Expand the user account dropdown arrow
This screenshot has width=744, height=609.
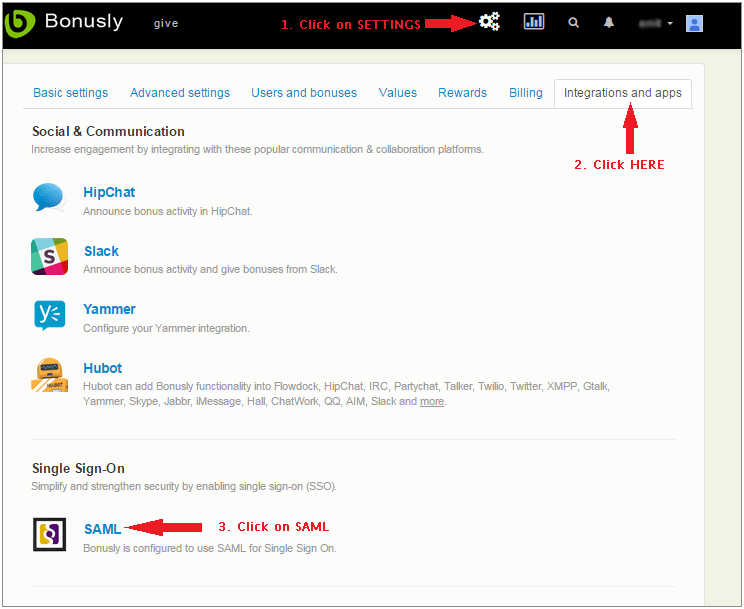coord(670,23)
